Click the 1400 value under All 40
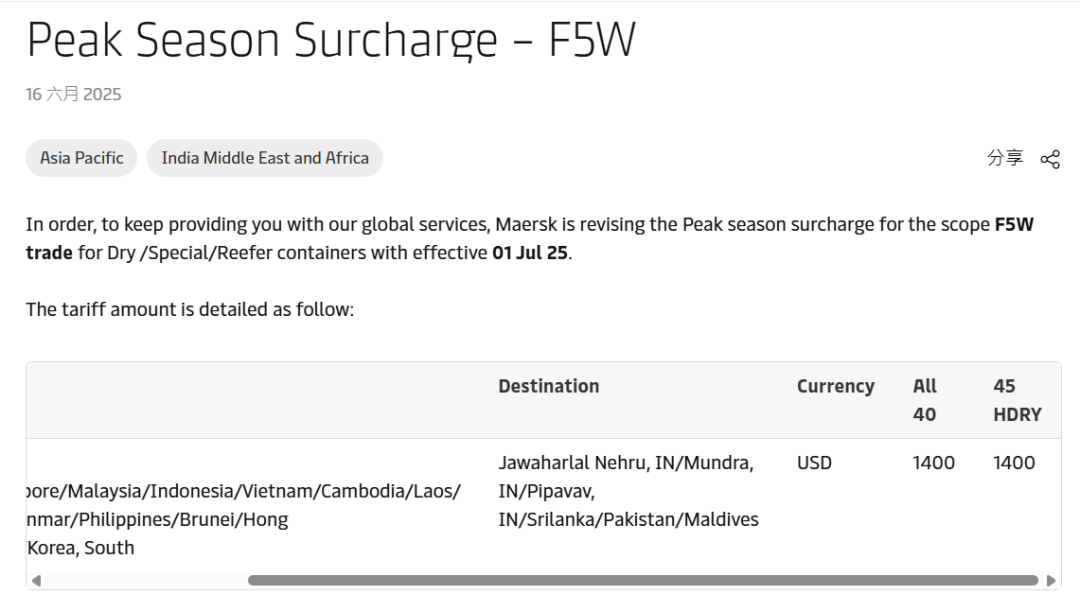The width and height of the screenshot is (1080, 612). coord(933,463)
